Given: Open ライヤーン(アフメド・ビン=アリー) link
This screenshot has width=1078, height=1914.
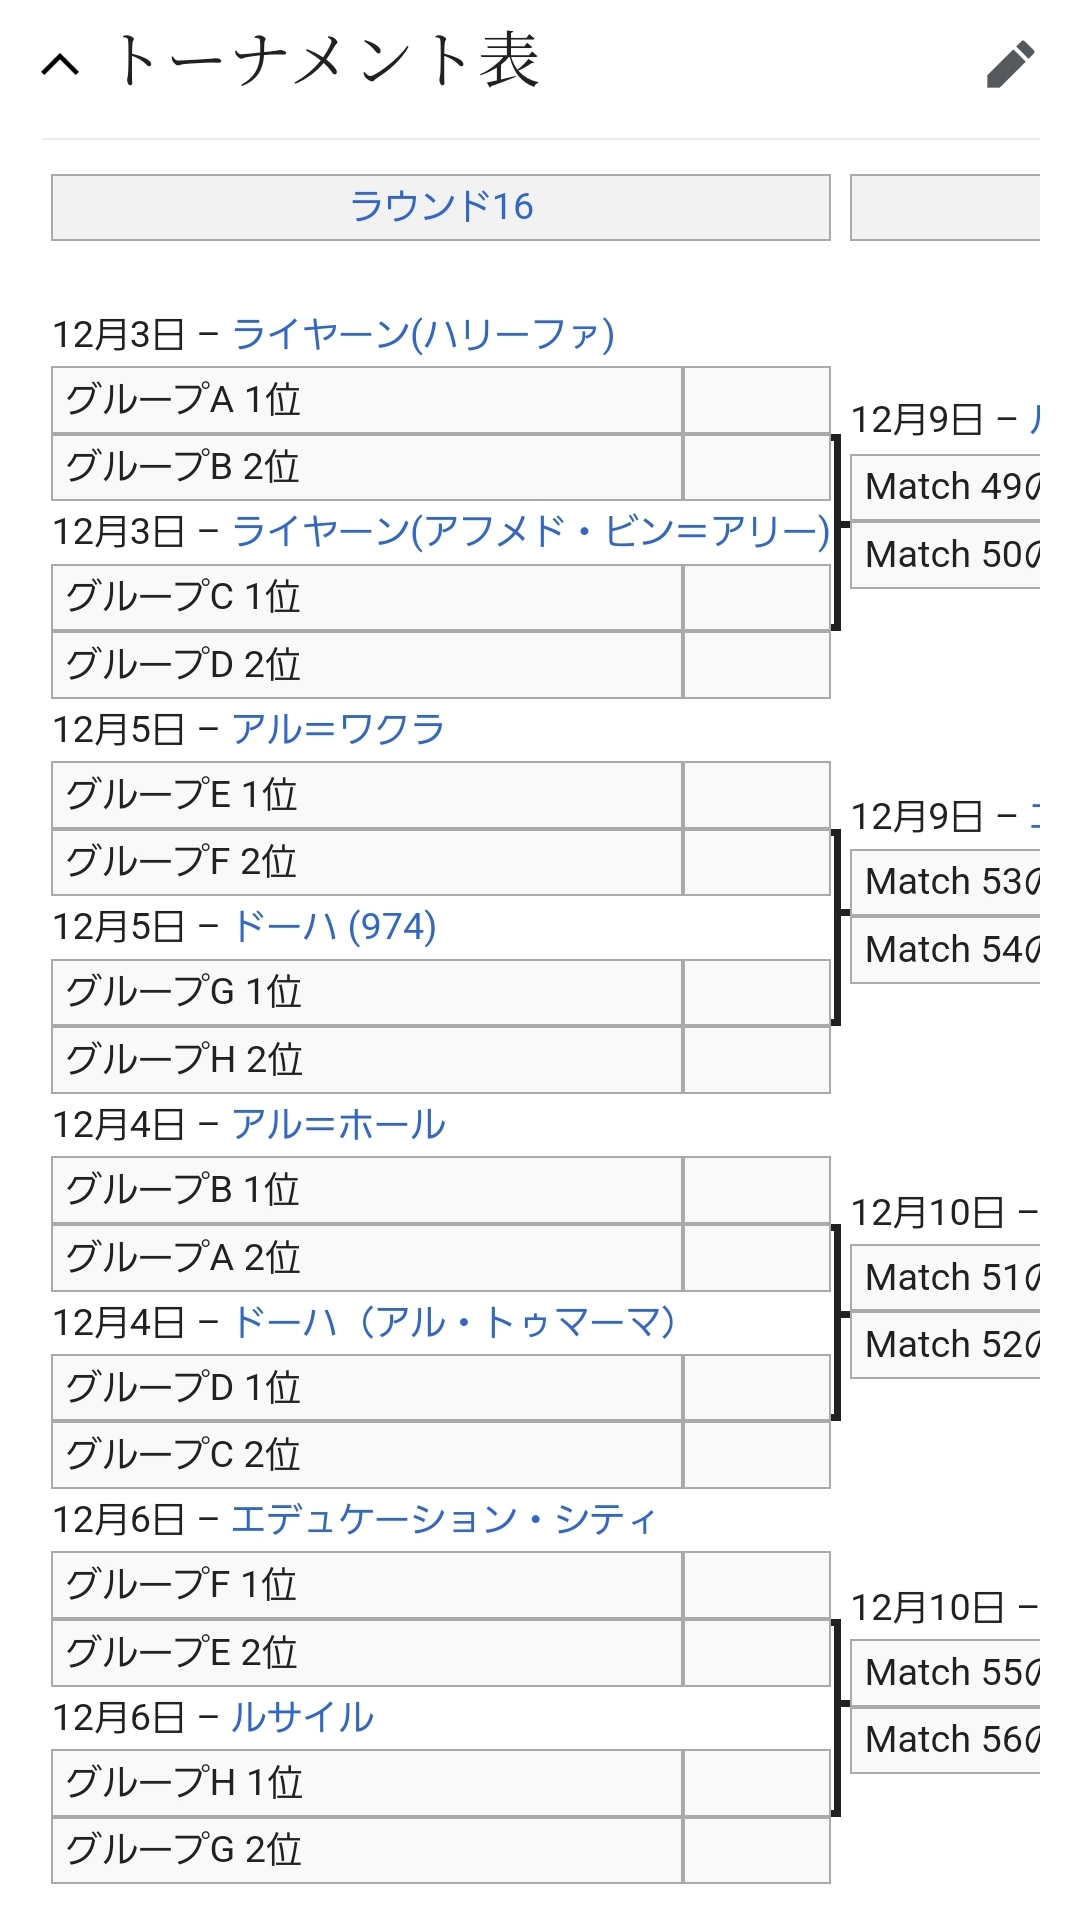Looking at the screenshot, I should (x=531, y=531).
